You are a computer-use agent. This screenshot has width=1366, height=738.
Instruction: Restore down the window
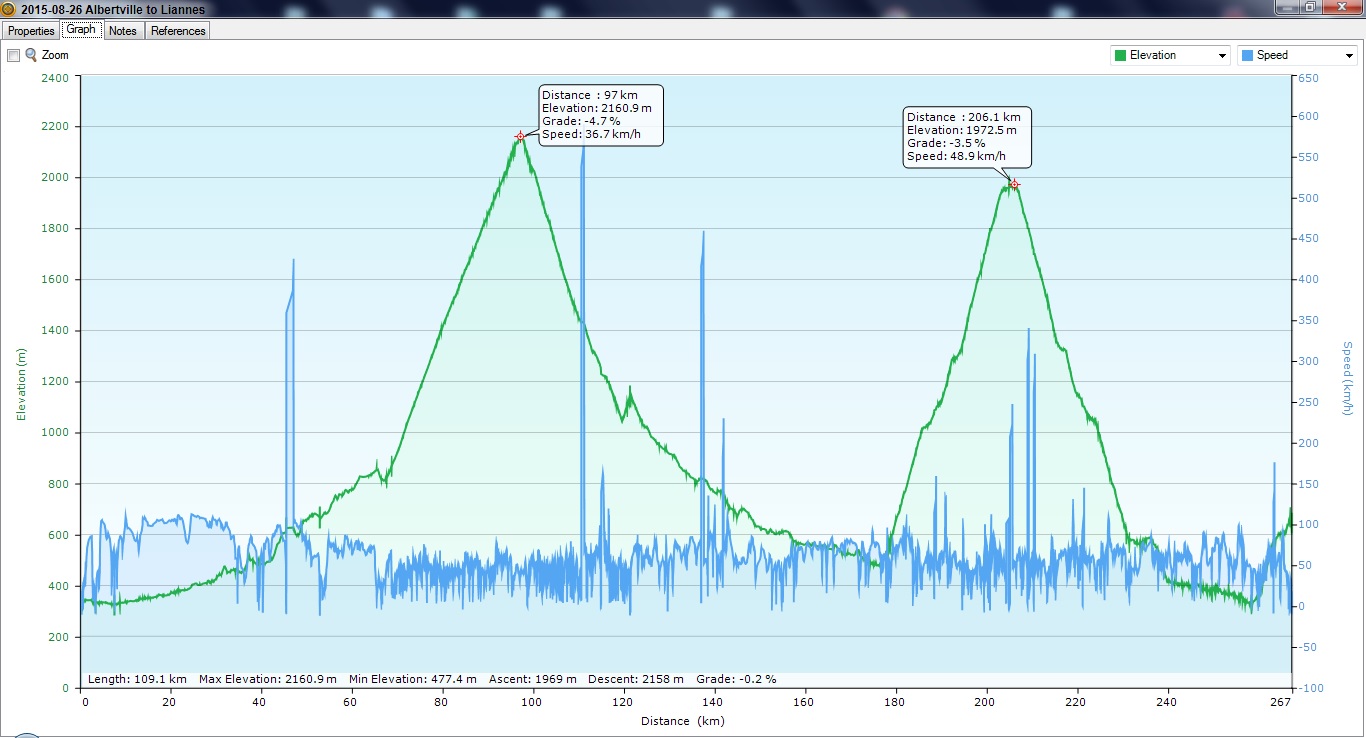tap(1311, 7)
